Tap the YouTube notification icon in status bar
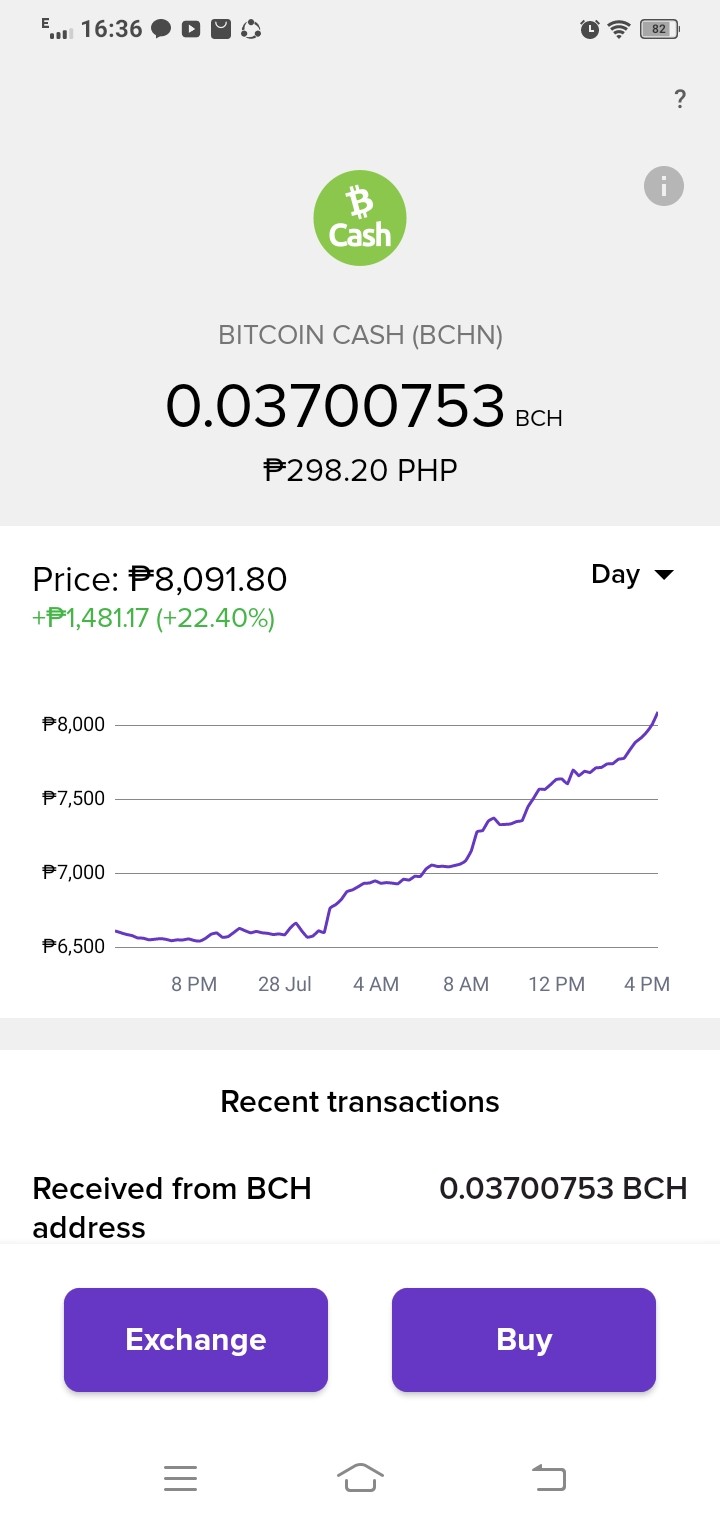 pos(191,29)
